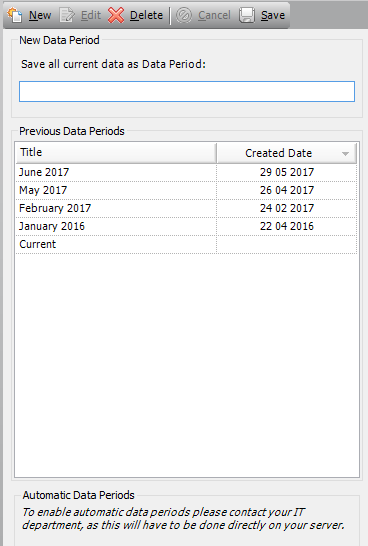Select the Current data period row

187,245
